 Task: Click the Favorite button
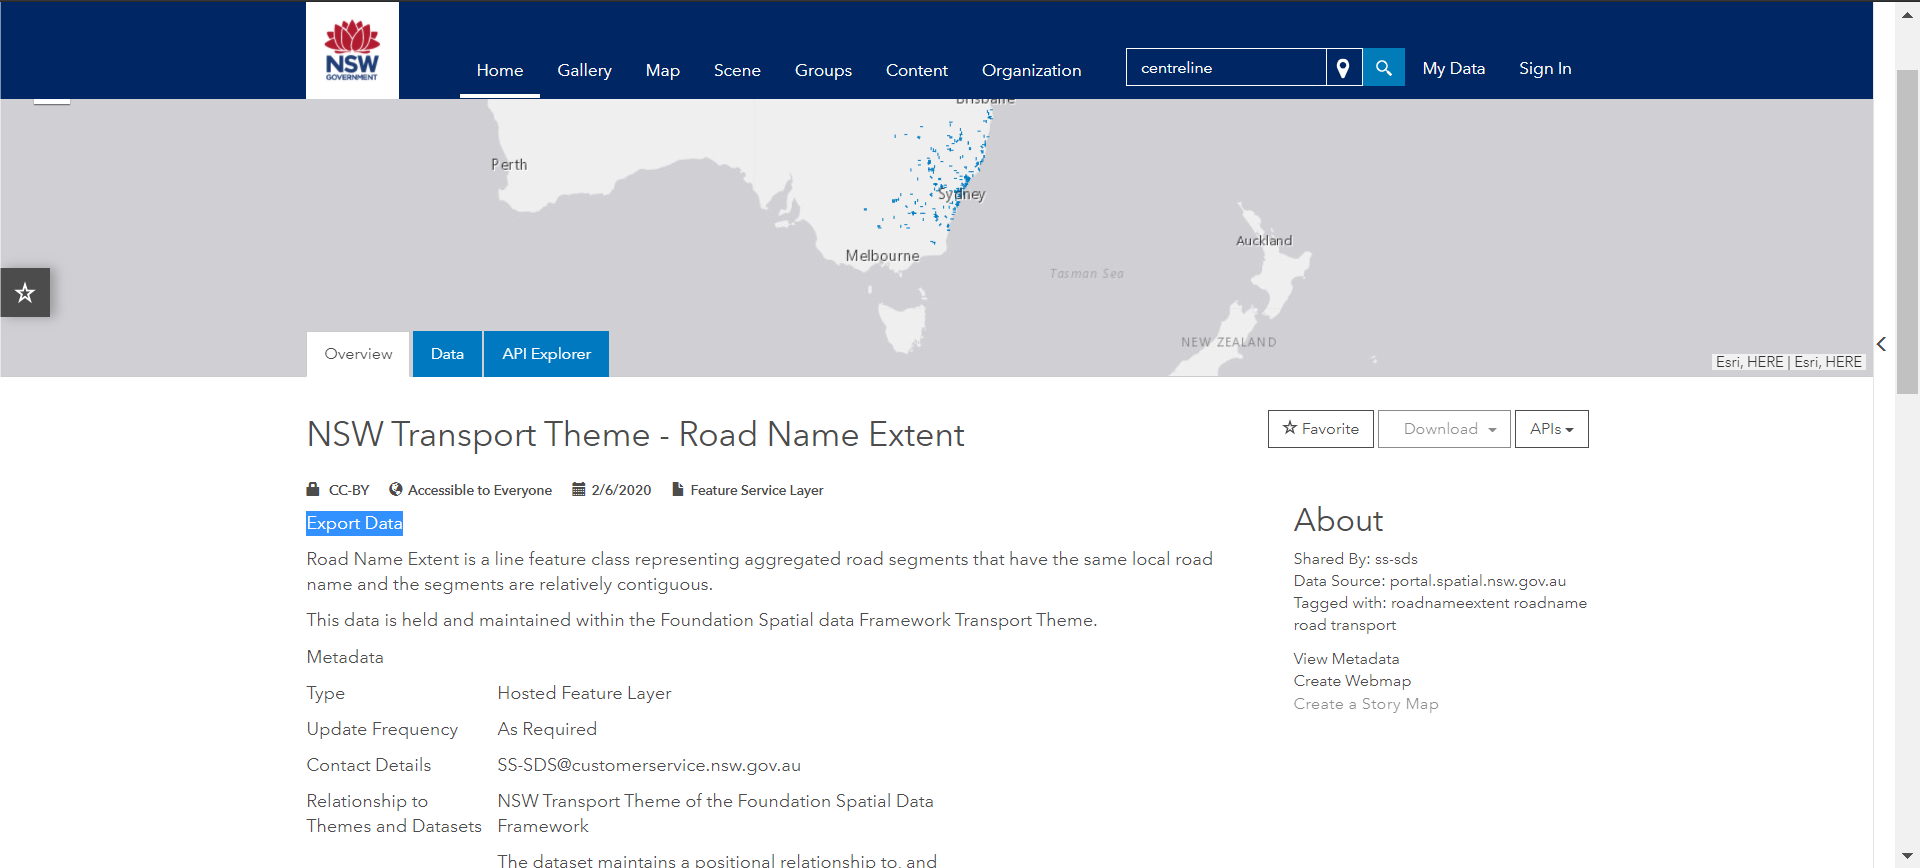click(1320, 429)
